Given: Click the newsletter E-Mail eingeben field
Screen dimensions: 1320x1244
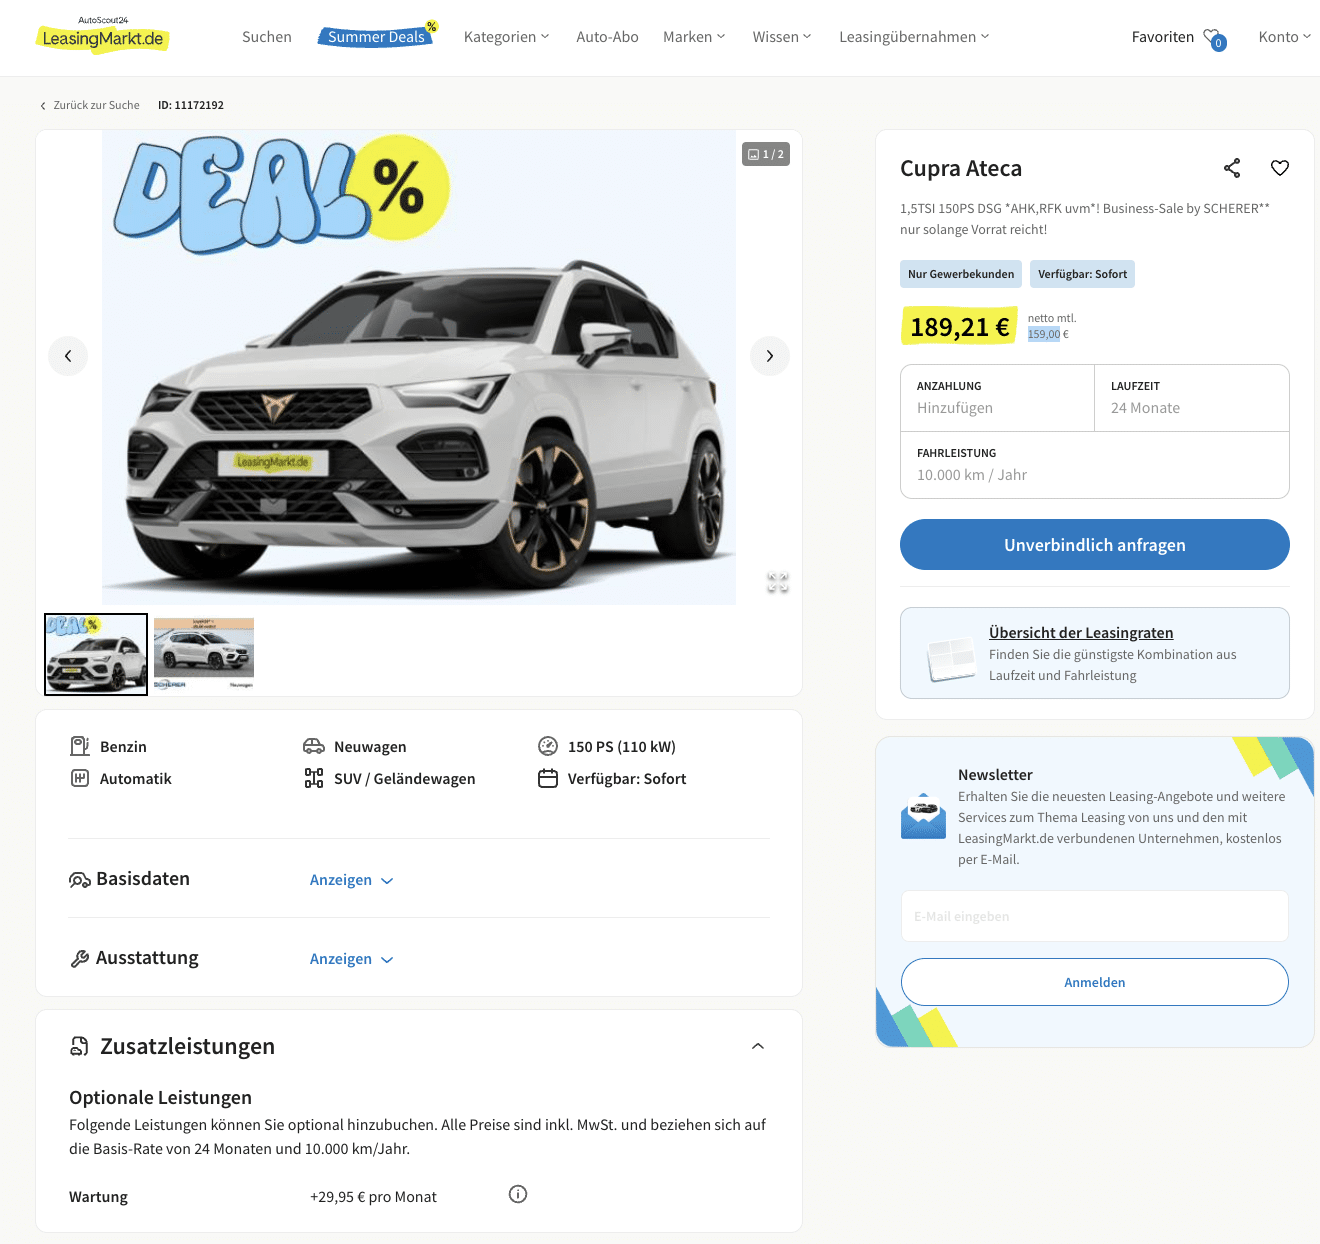Looking at the screenshot, I should coord(1095,916).
